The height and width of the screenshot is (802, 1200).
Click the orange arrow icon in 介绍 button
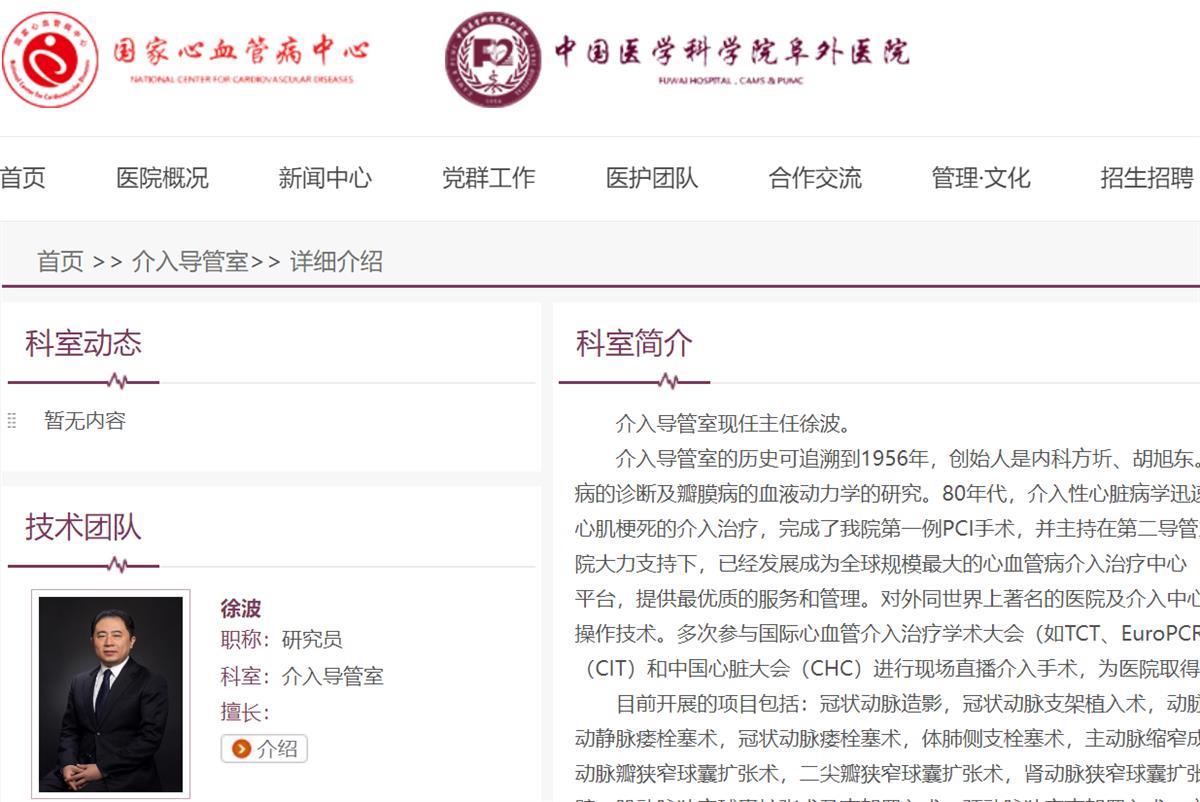pyautogui.click(x=243, y=749)
